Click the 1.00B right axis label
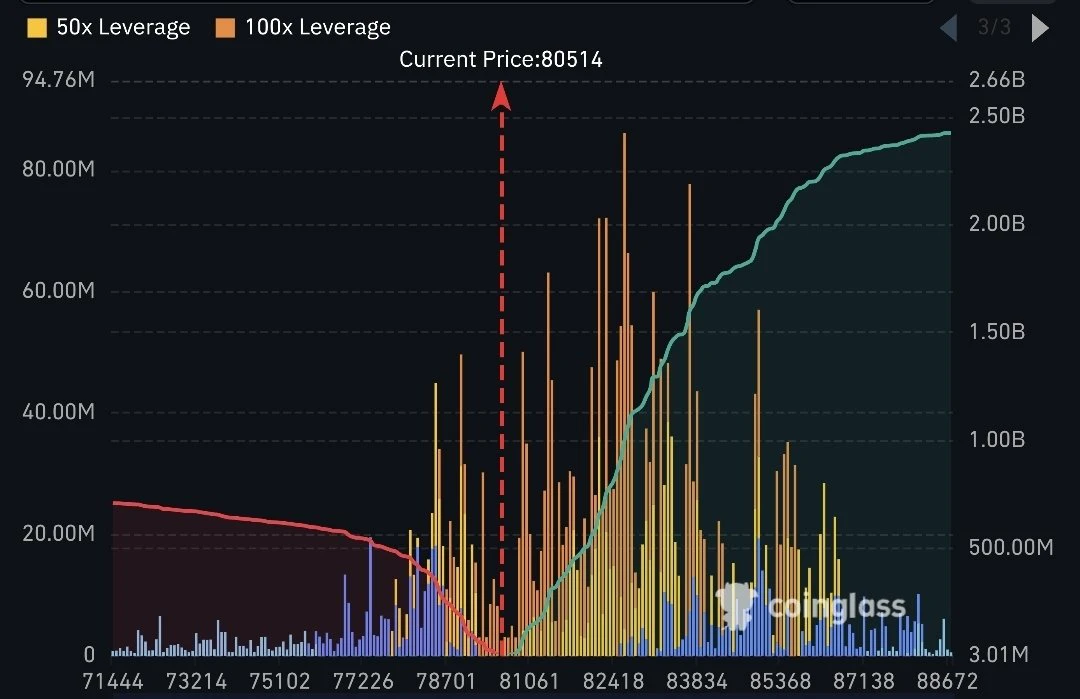The height and width of the screenshot is (699, 1080). click(x=997, y=439)
